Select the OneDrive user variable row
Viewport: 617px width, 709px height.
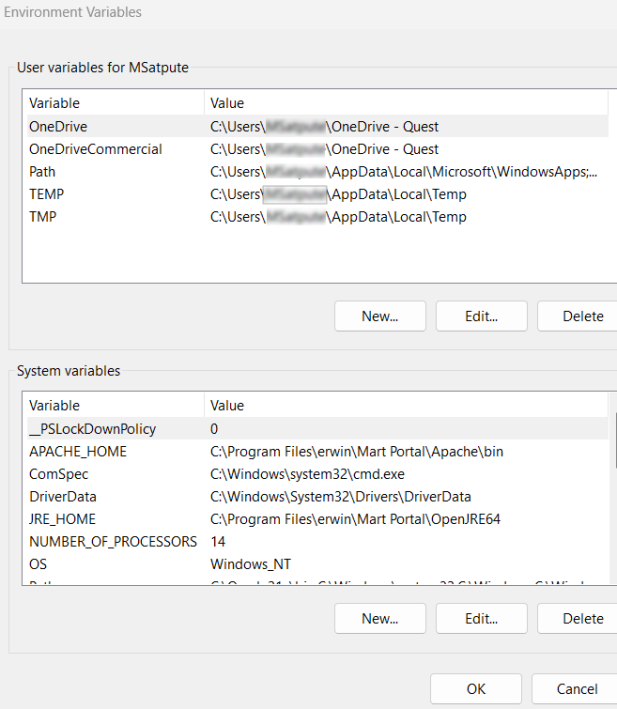point(58,127)
